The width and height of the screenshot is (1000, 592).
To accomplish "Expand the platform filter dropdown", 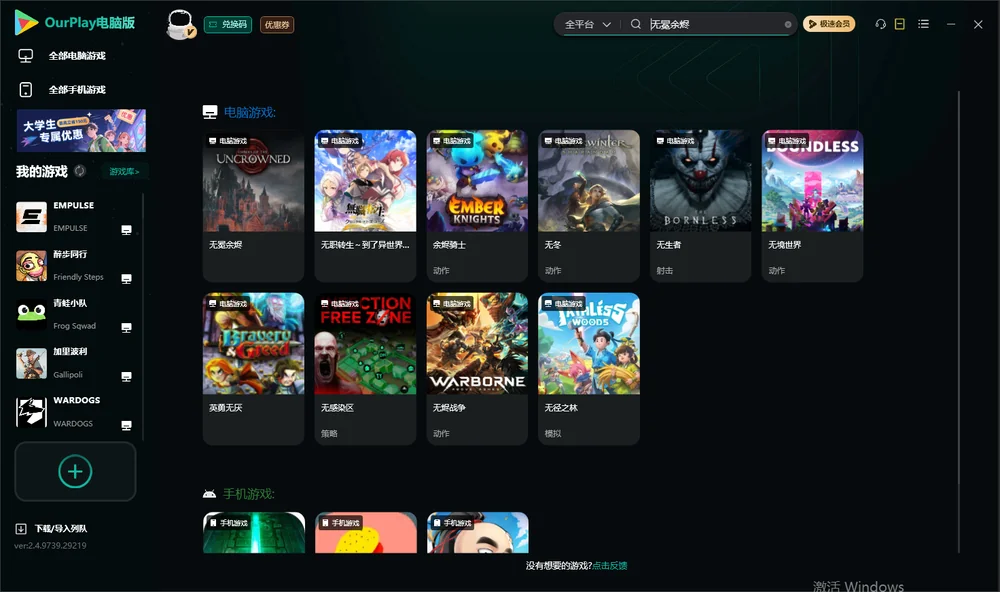I will [x=587, y=24].
